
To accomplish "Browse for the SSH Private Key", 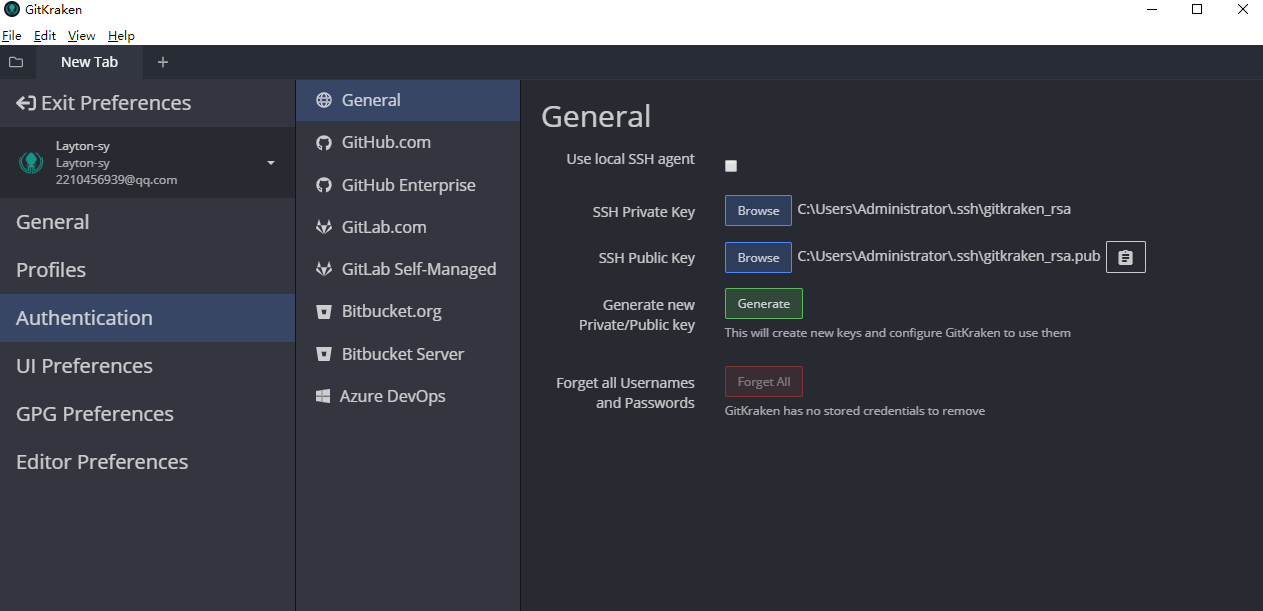I will [758, 210].
